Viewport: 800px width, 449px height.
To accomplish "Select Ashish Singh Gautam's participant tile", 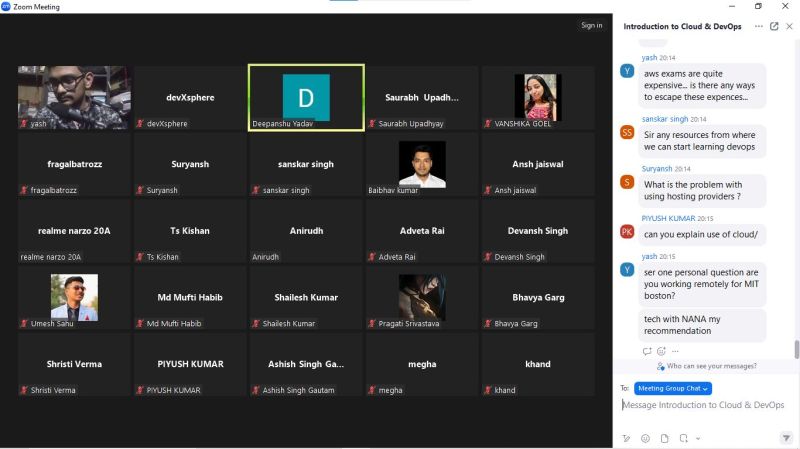I will tap(306, 364).
